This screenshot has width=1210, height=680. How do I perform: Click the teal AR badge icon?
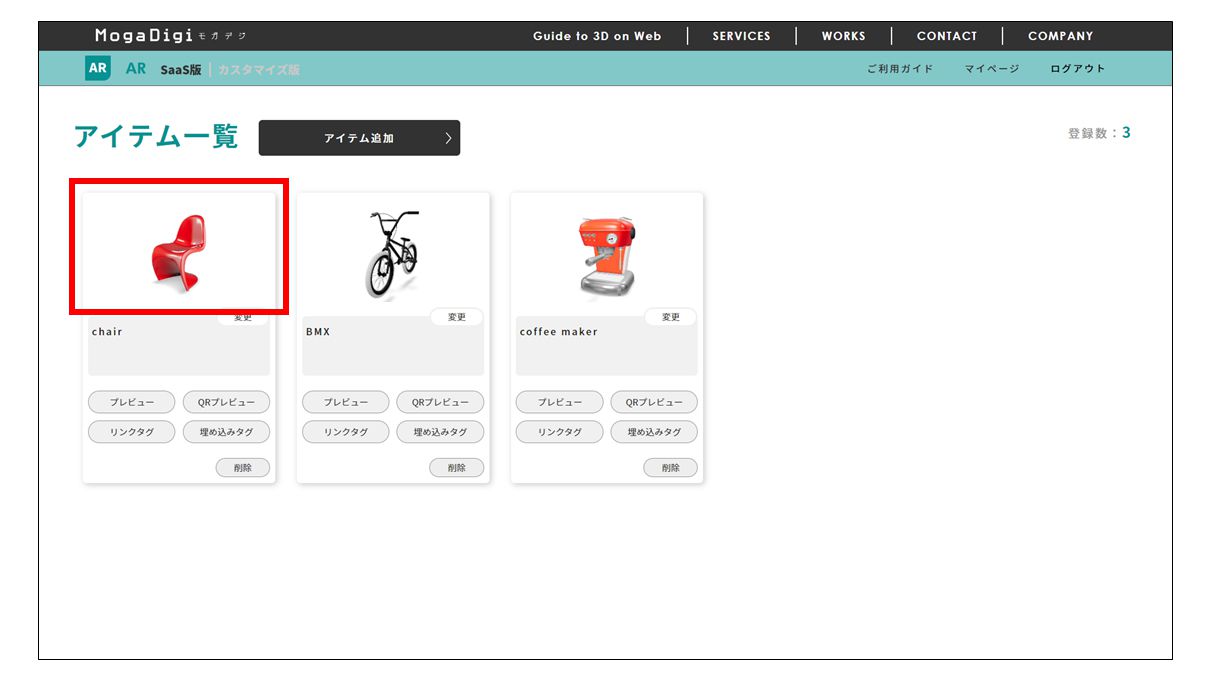coord(98,69)
